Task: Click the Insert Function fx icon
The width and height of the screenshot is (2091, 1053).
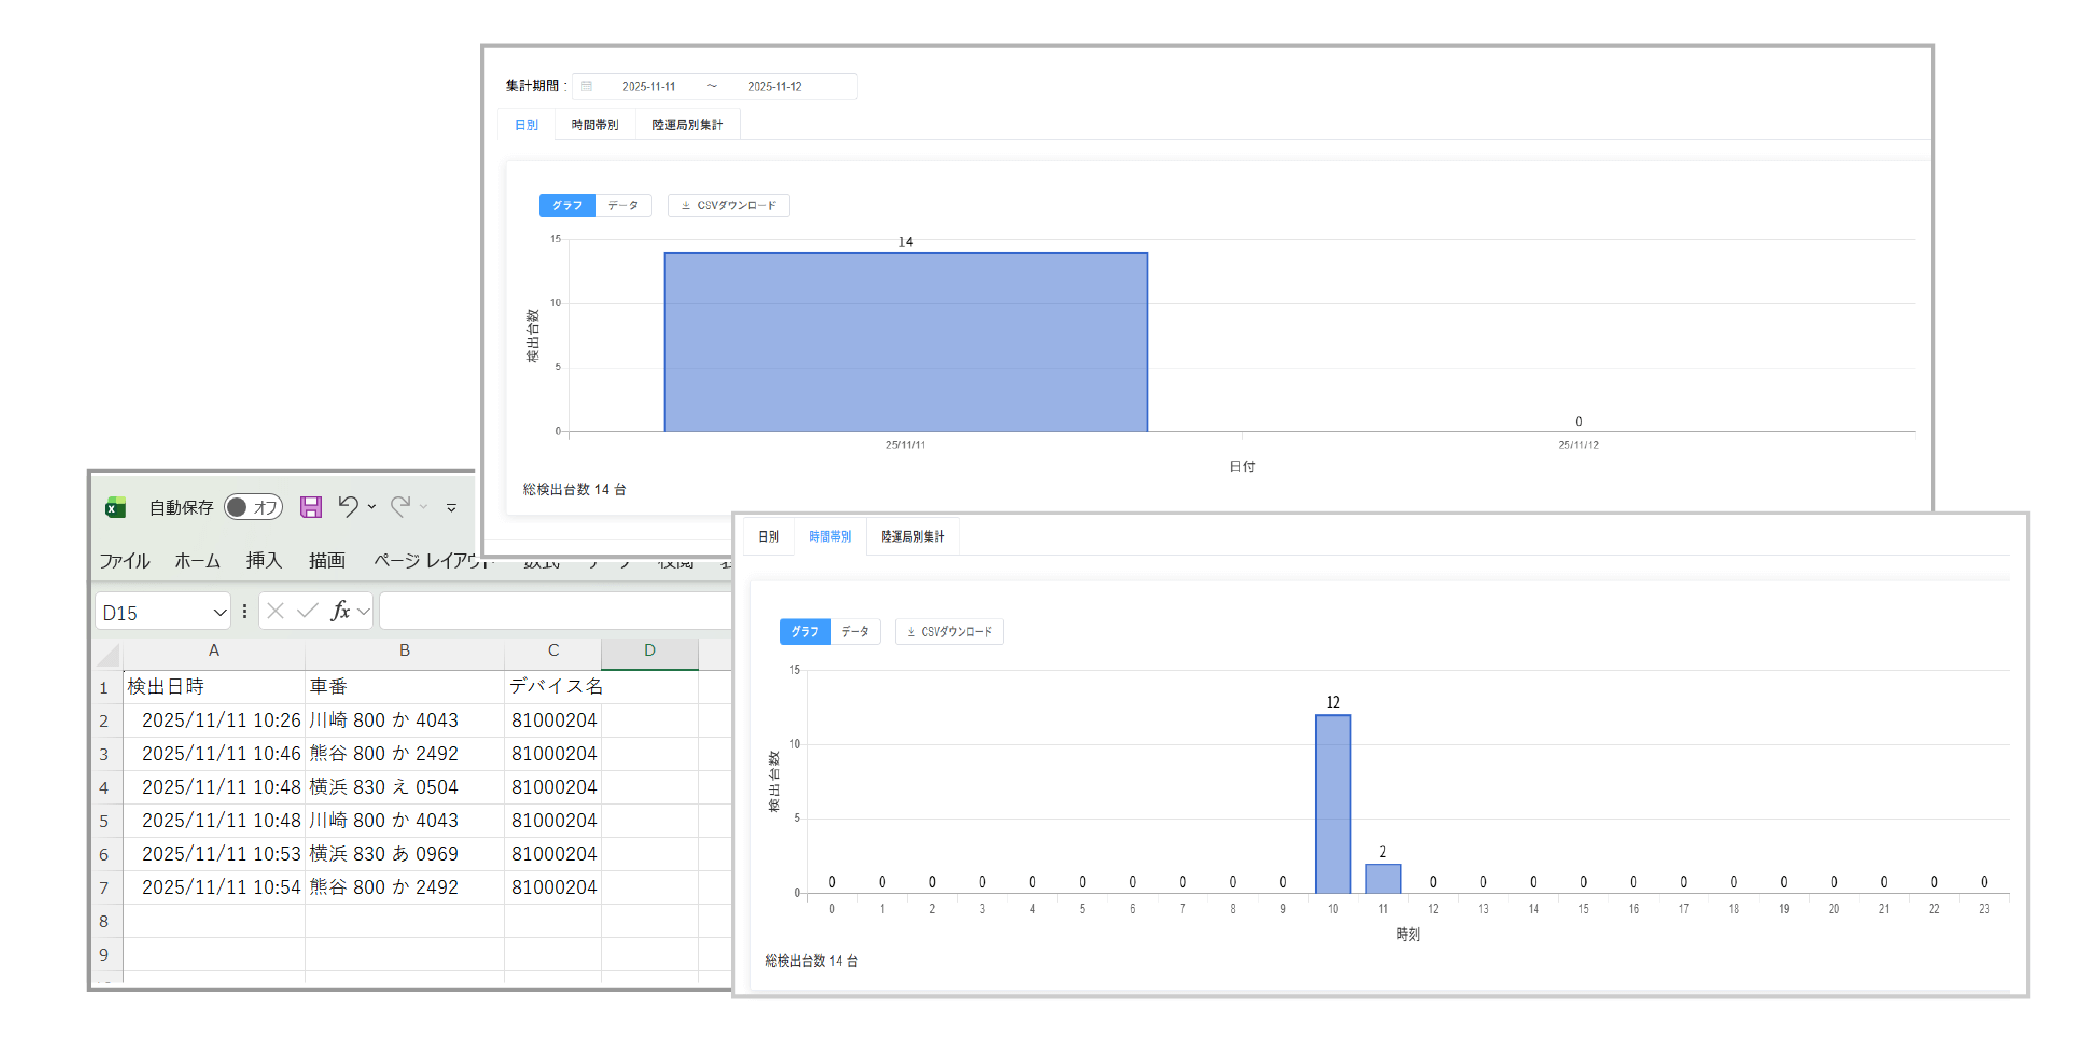Action: click(x=340, y=611)
